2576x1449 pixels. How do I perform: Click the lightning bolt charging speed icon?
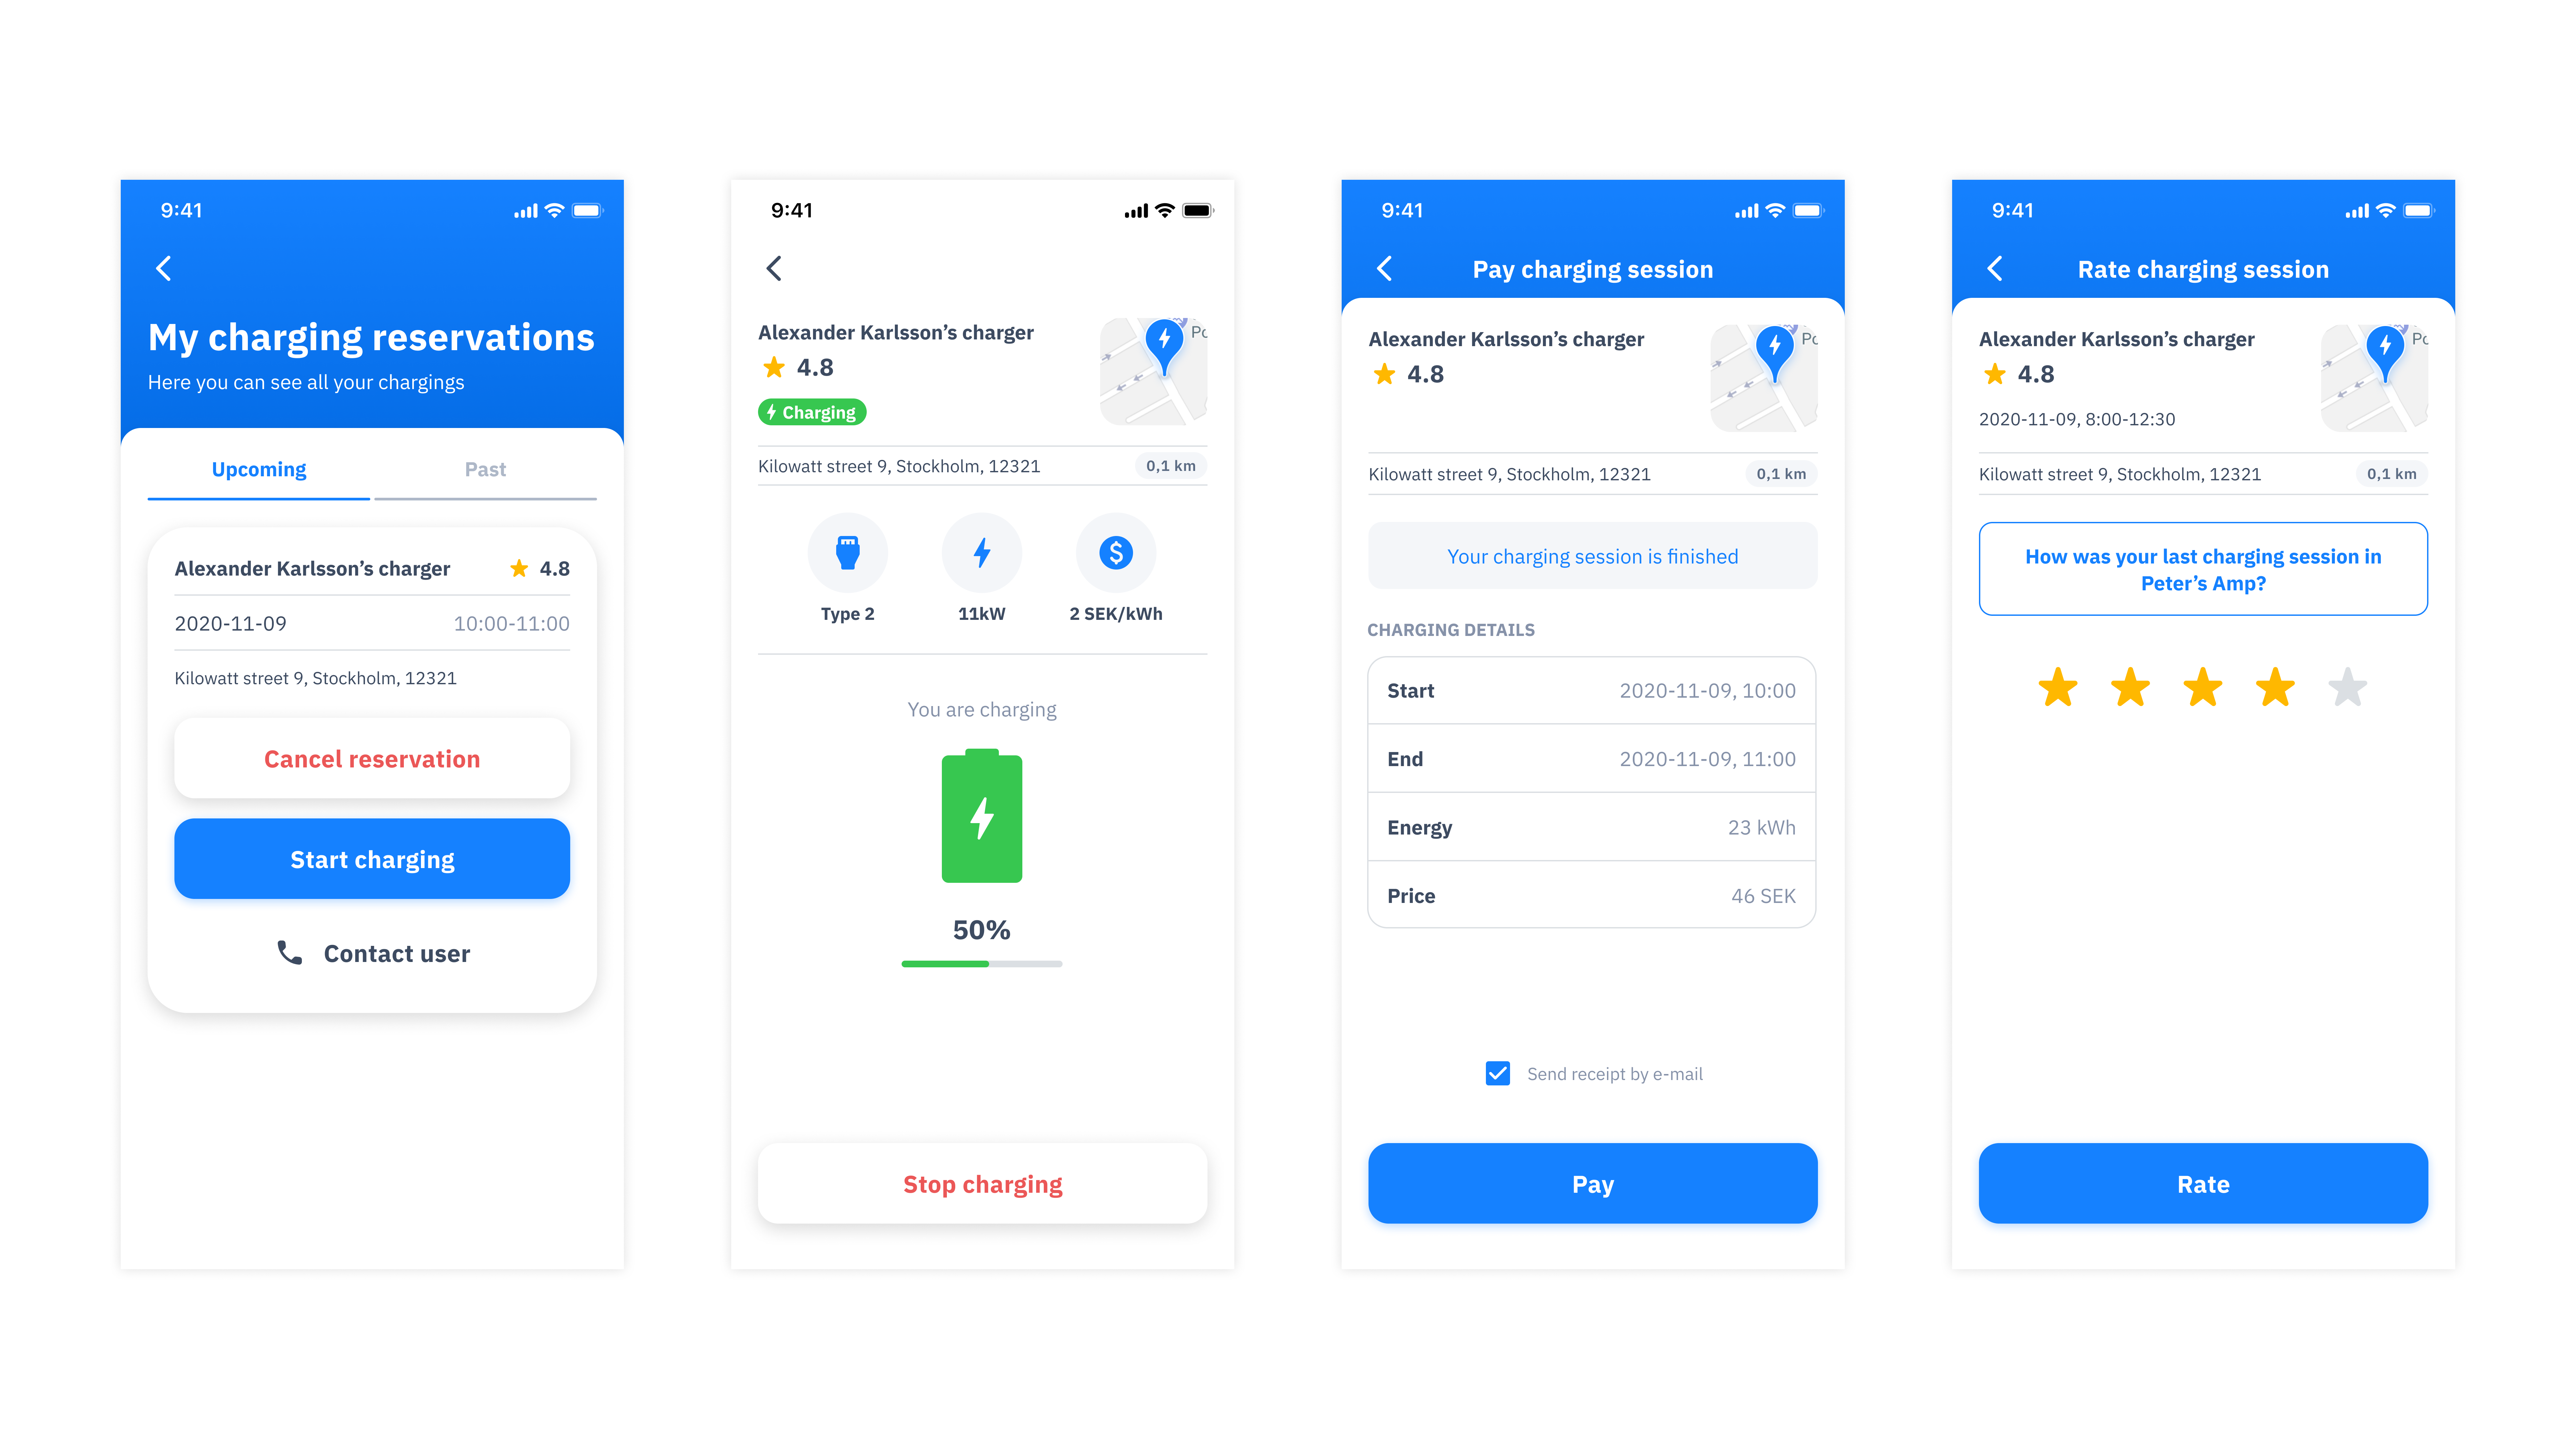pyautogui.click(x=980, y=552)
